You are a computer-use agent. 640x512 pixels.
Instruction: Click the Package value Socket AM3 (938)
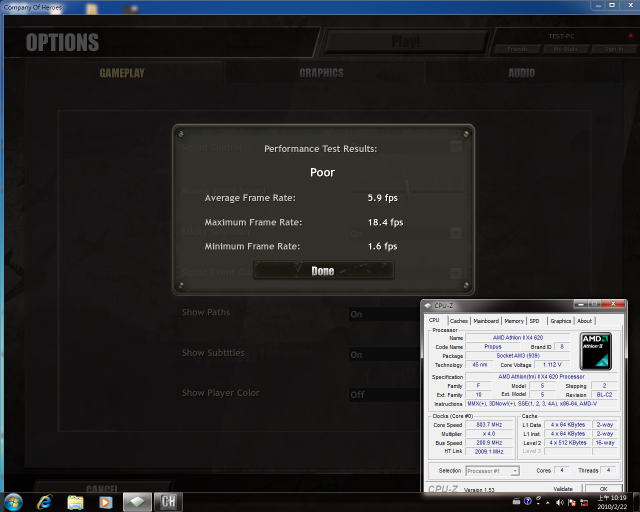pyautogui.click(x=518, y=356)
